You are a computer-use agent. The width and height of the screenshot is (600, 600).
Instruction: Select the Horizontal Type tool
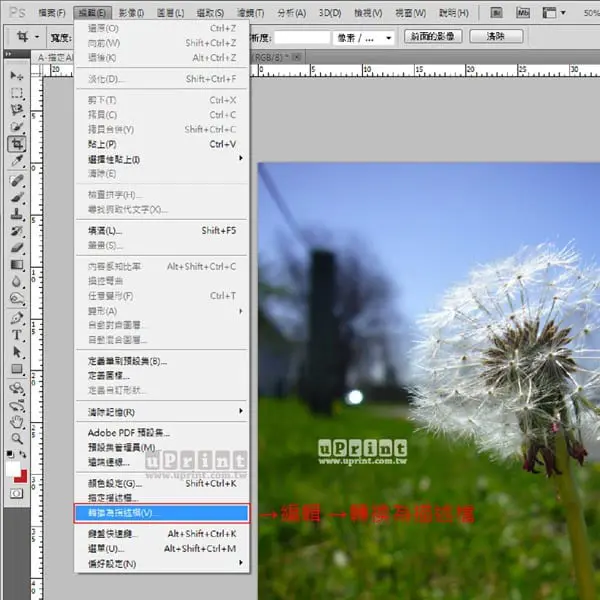16,335
